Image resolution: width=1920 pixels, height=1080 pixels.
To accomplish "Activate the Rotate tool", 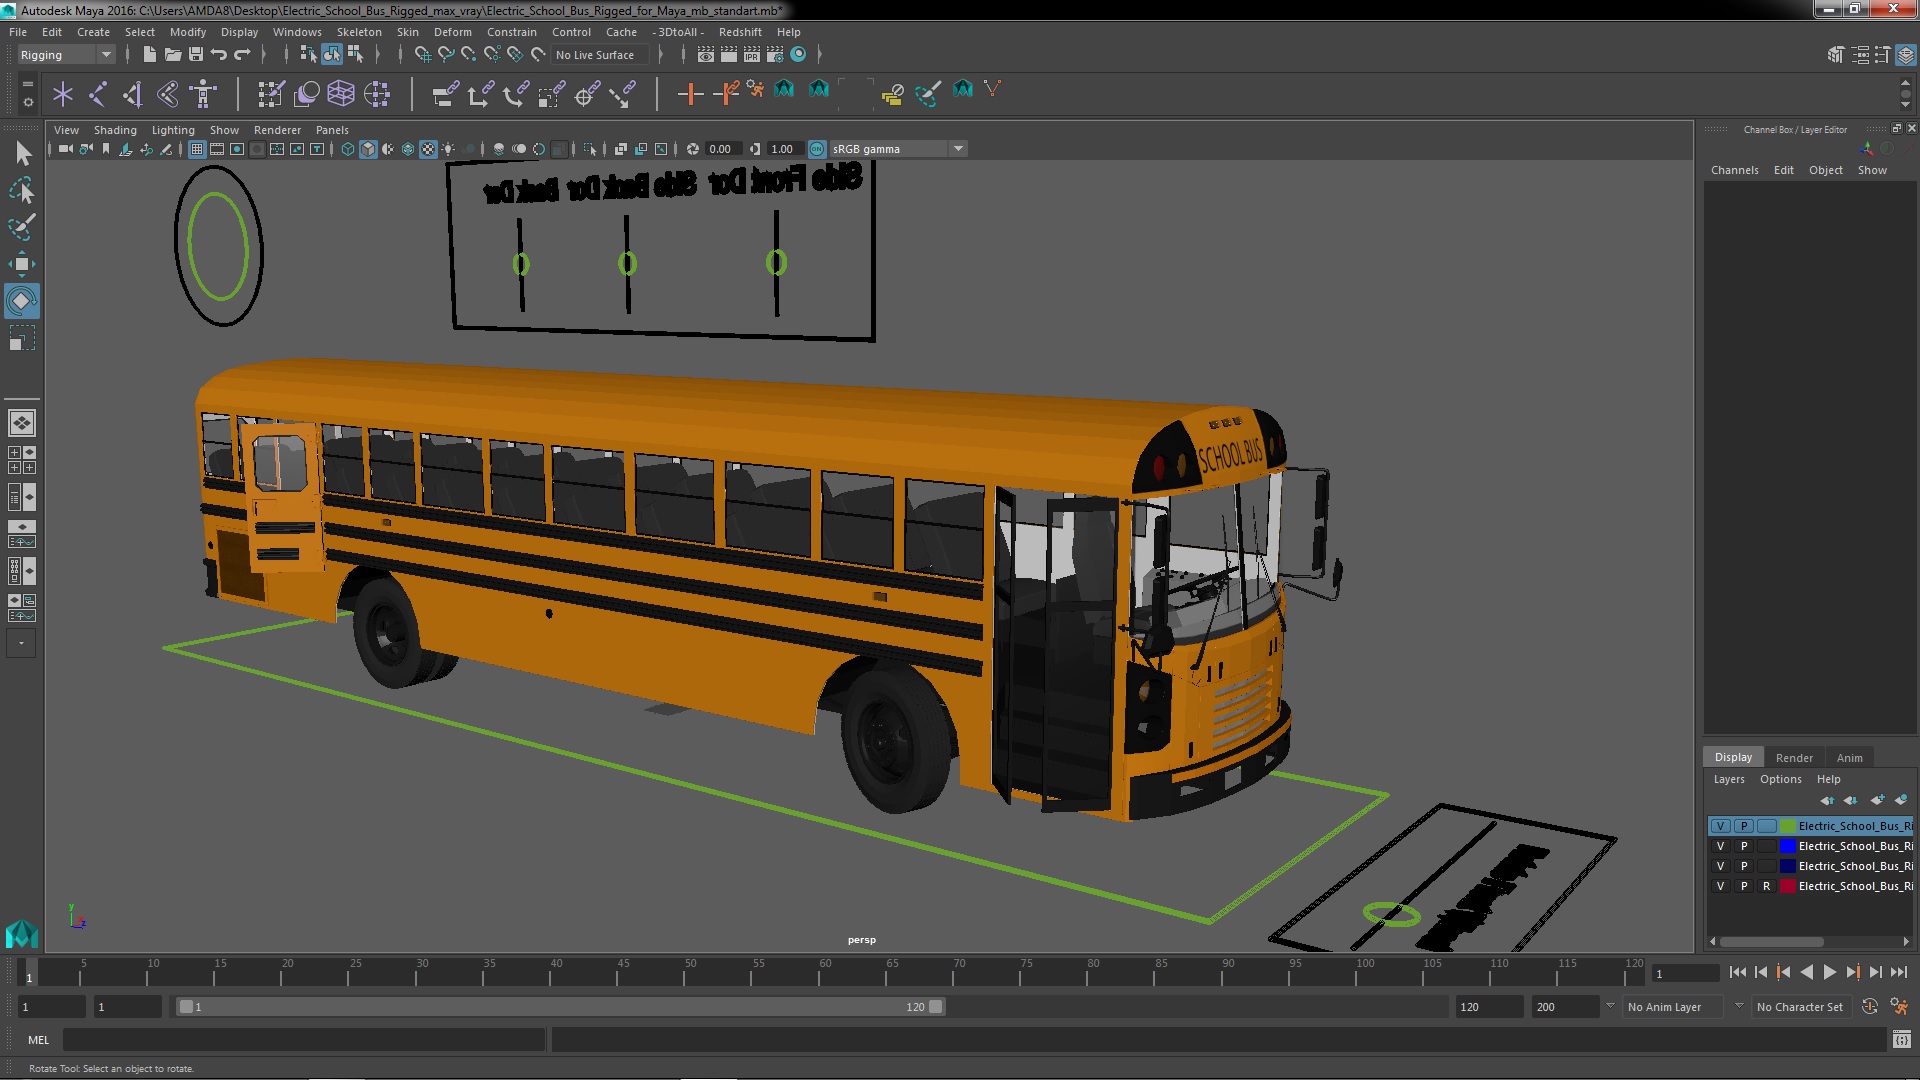I will point(22,301).
